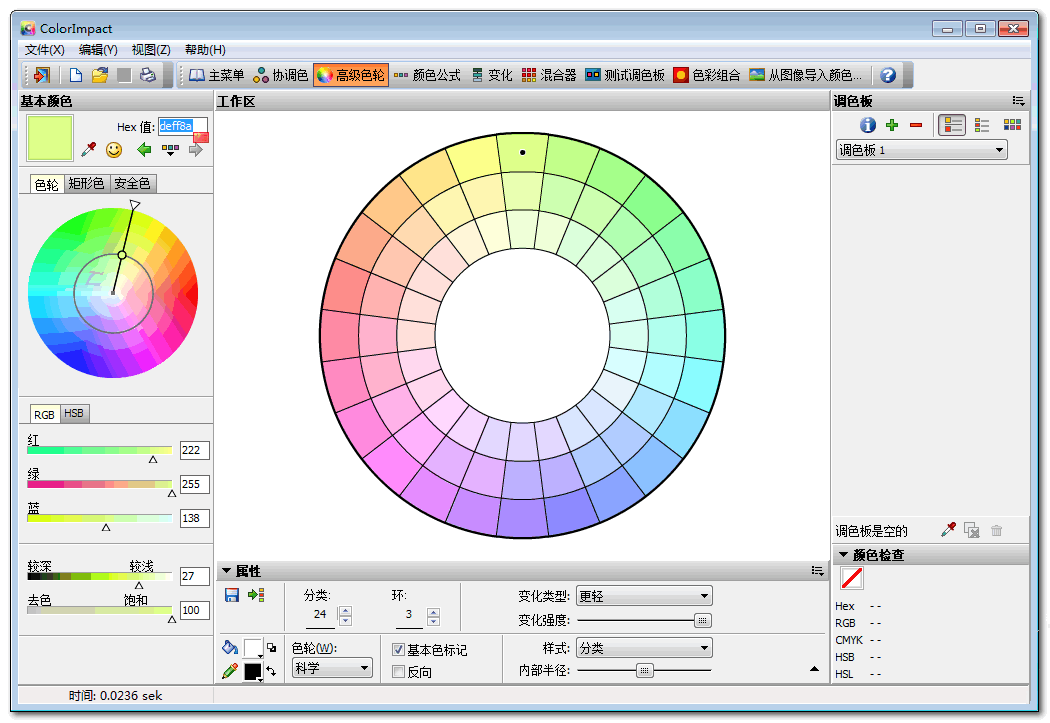1050x723 pixels.
Task: Uncheck the 基本色标记 checkbox
Action: 397,647
